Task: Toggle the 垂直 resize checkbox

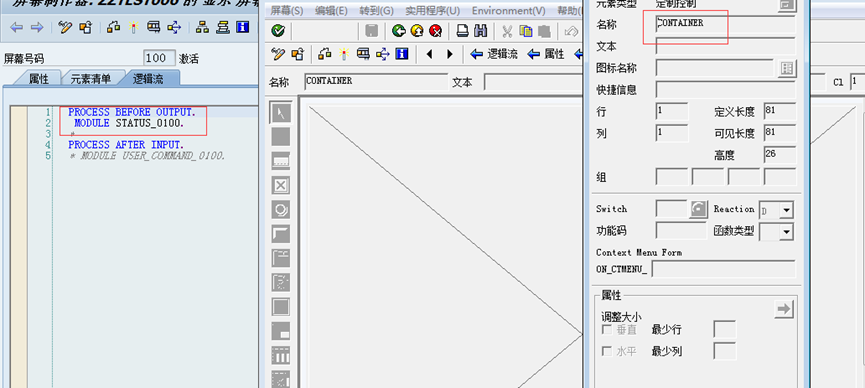Action: tap(607, 329)
